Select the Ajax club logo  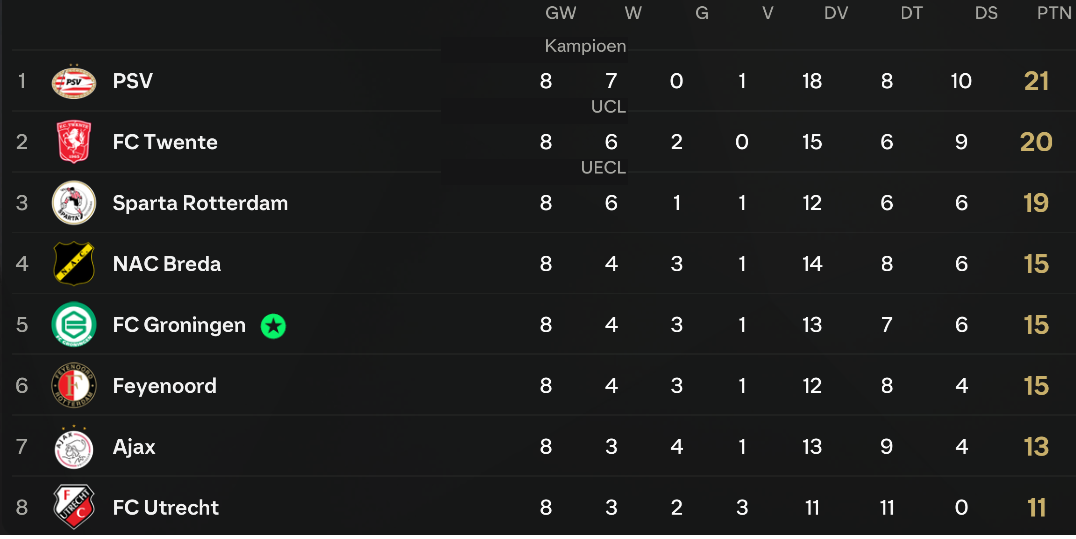(74, 446)
